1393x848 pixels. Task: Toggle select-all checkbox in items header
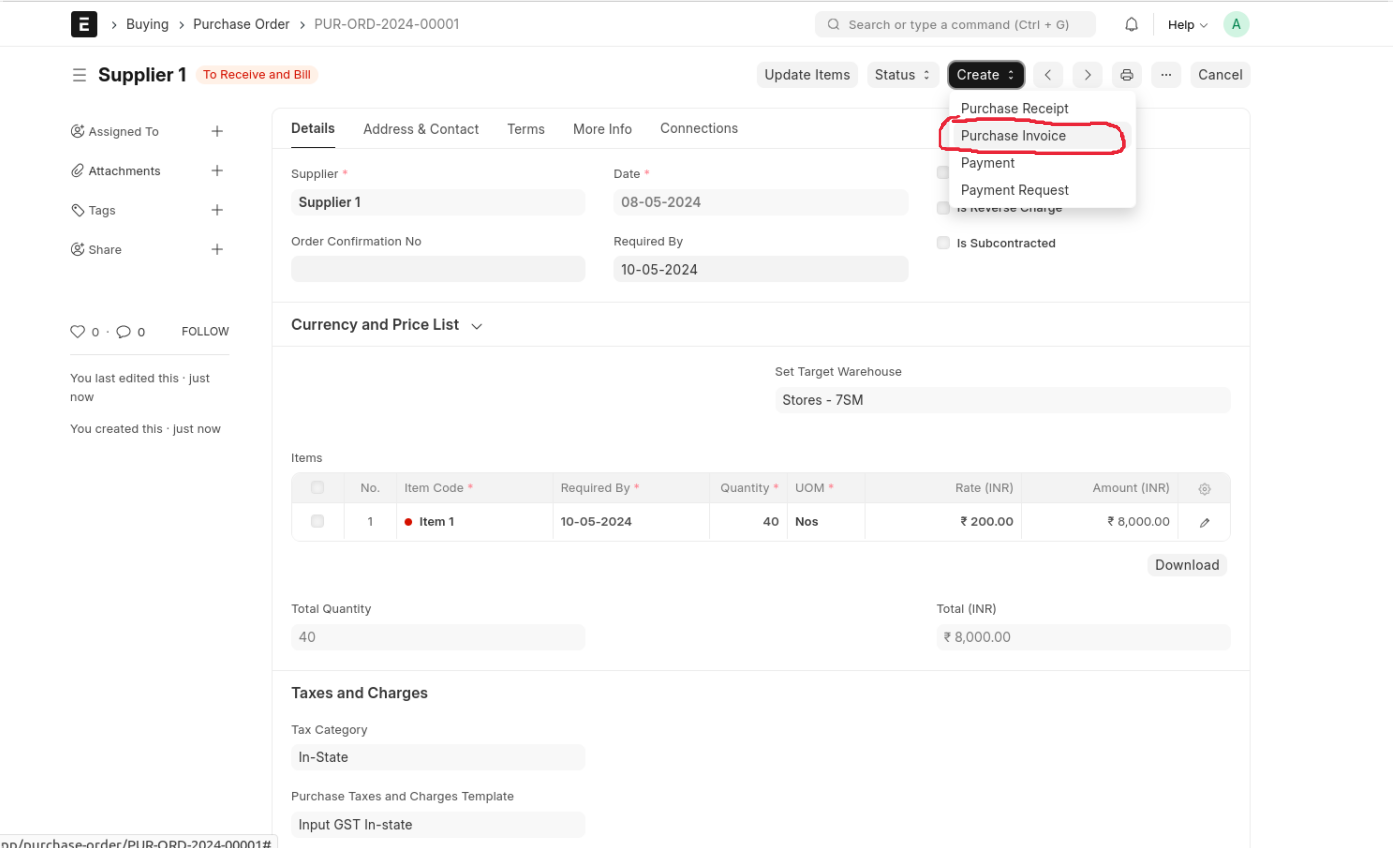tap(317, 488)
